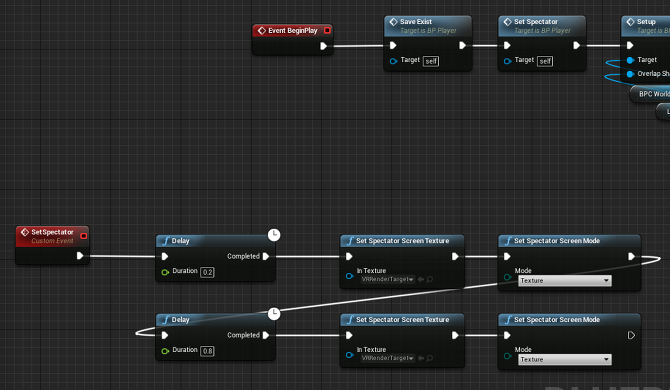Click the Duration pin of the 0.8 Delay
Image resolution: width=670 pixels, height=390 pixels.
click(165, 351)
